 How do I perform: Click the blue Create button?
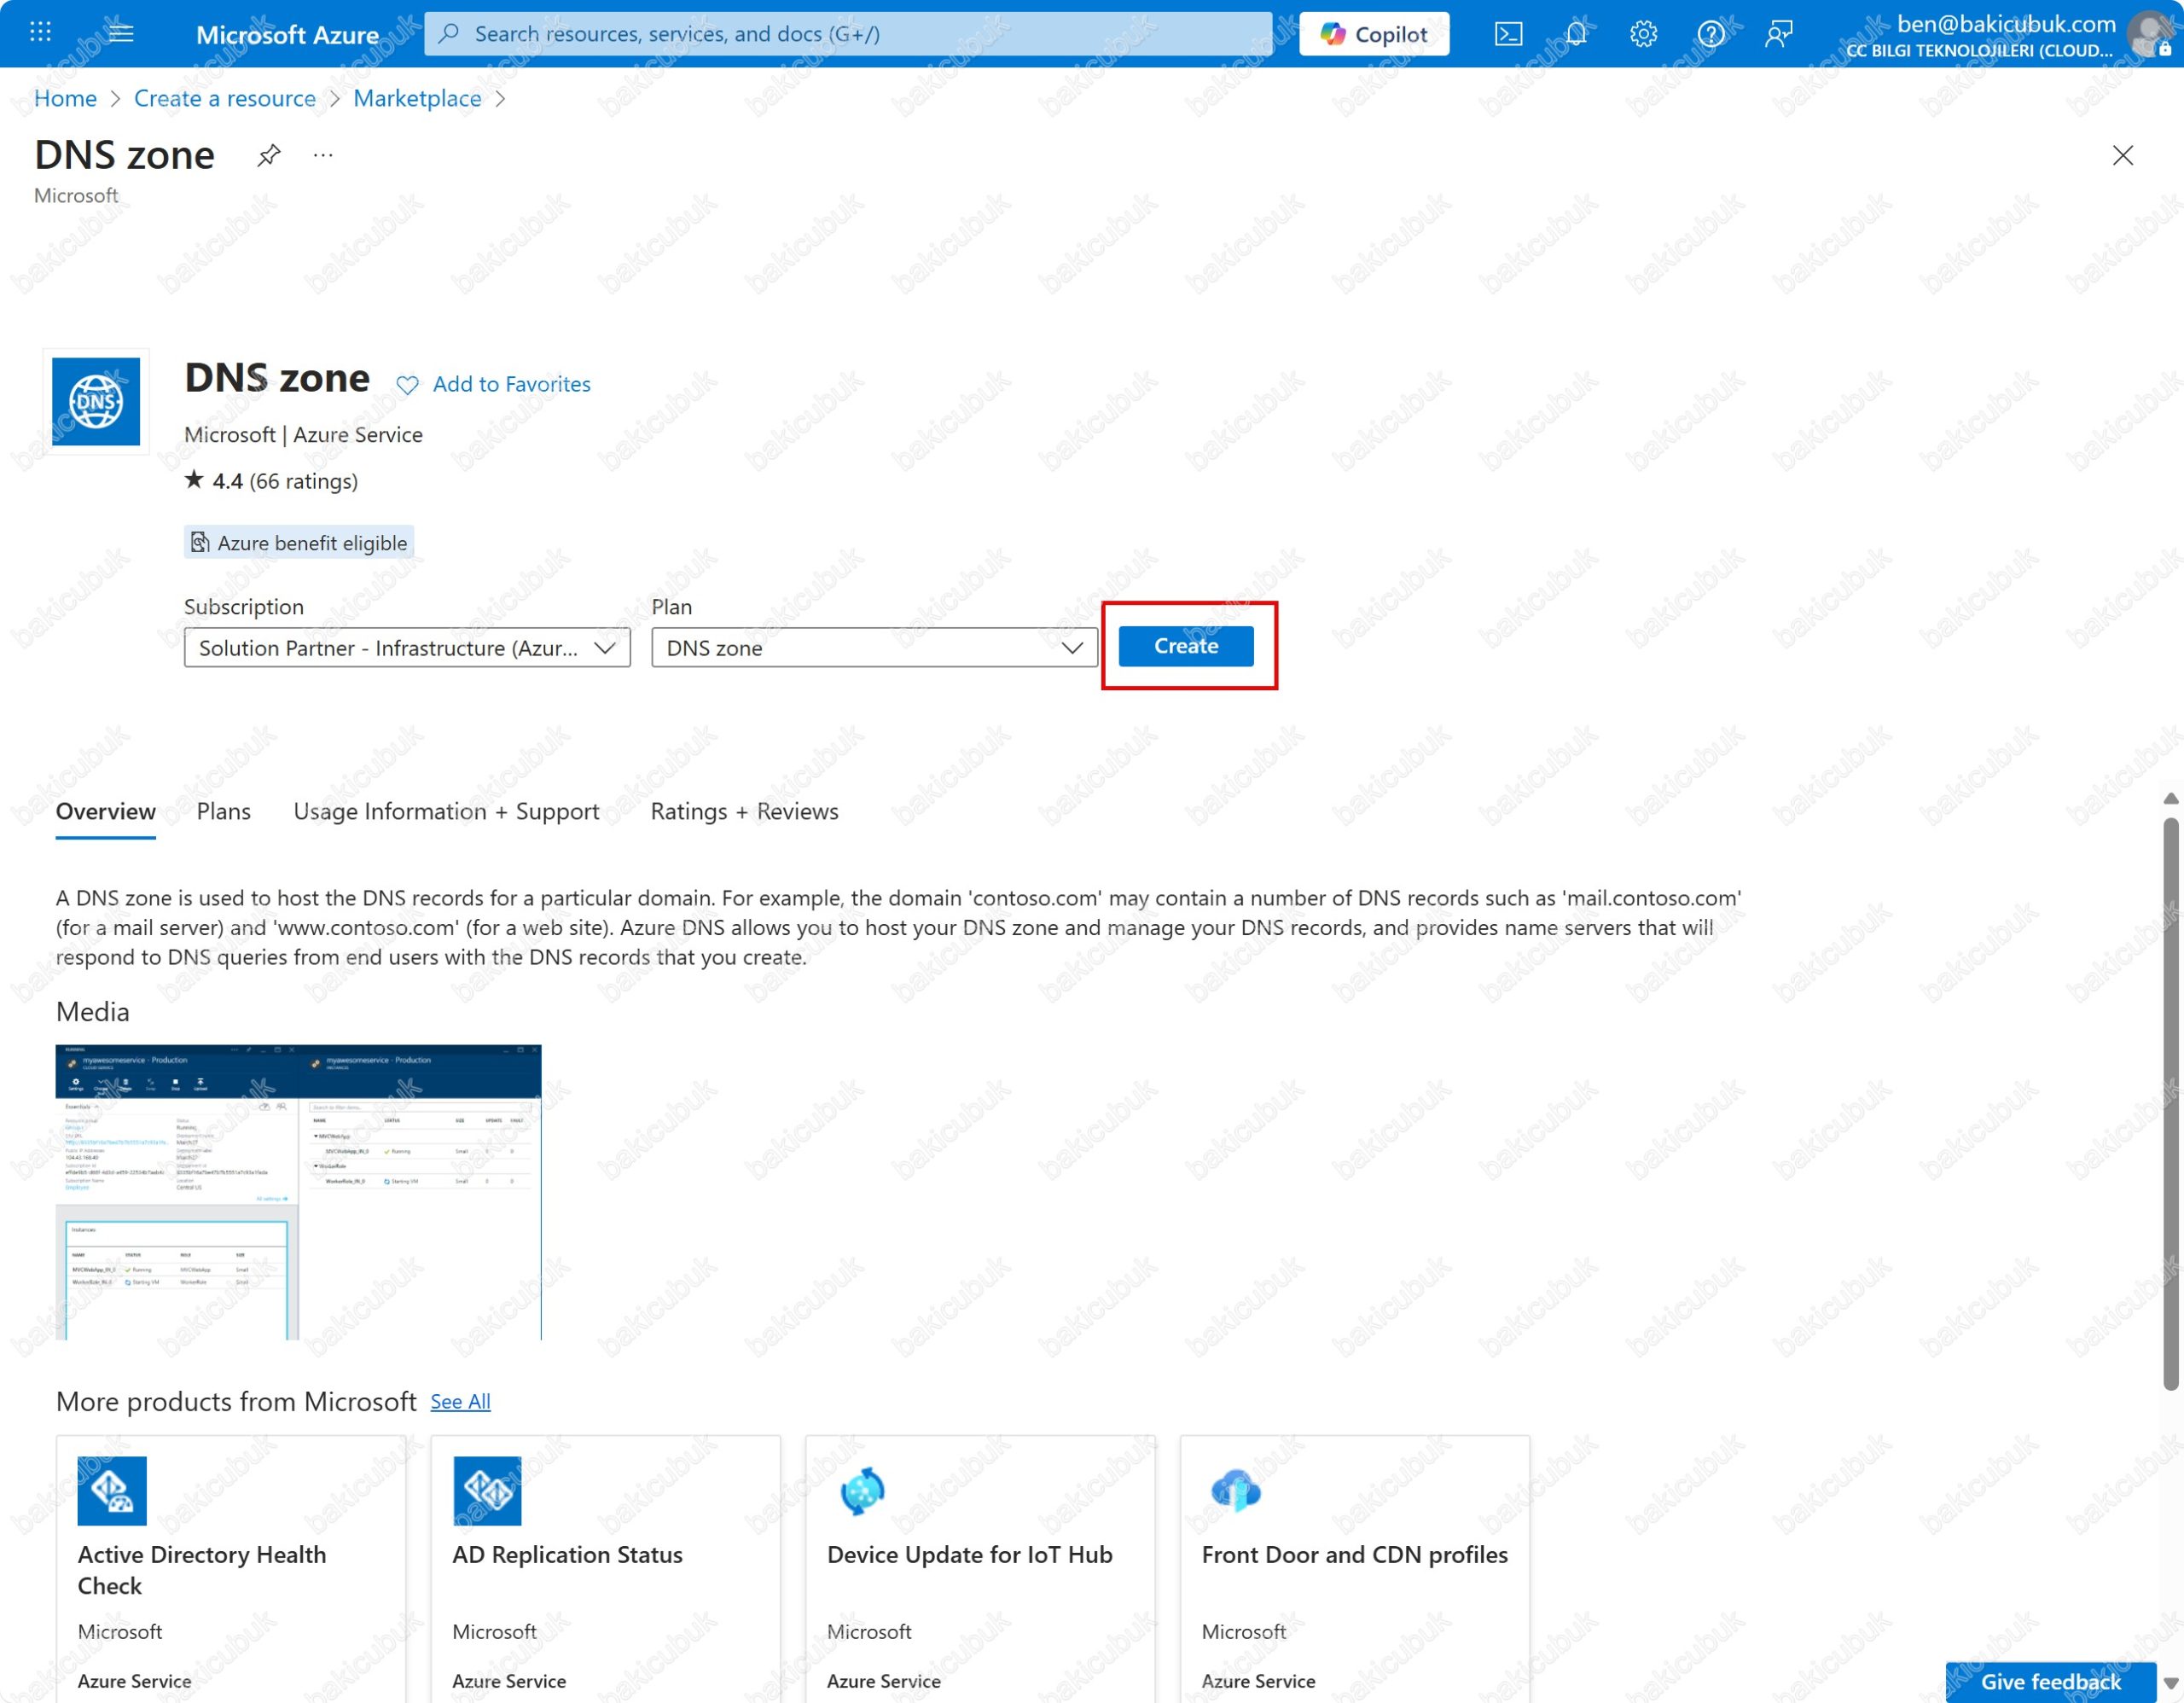[x=1186, y=646]
